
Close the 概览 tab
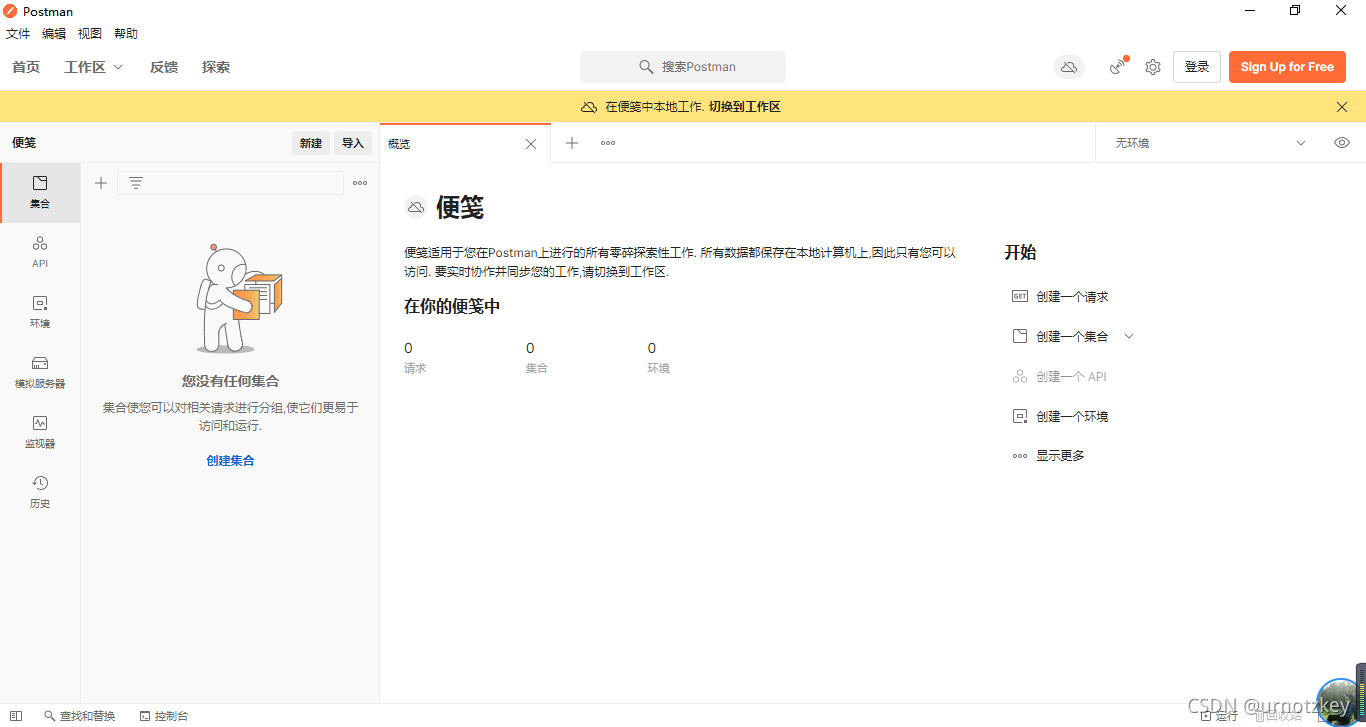point(531,144)
